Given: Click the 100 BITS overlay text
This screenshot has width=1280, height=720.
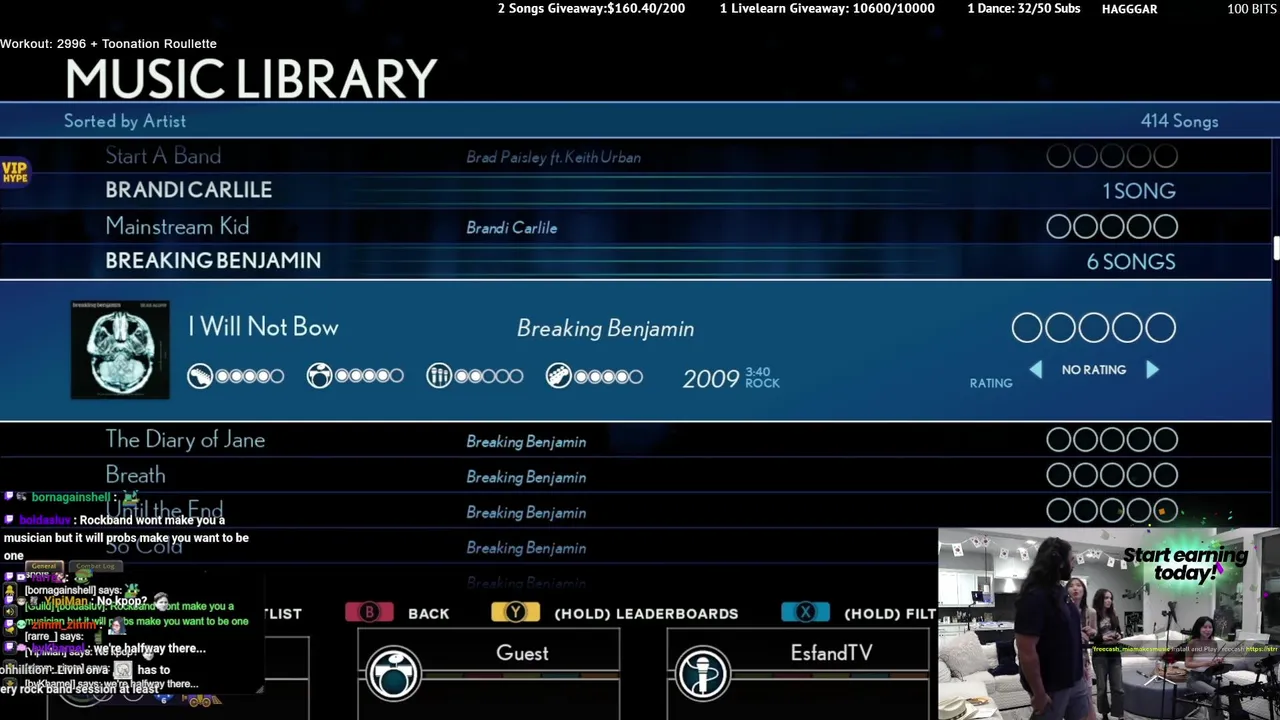Looking at the screenshot, I should point(1252,9).
